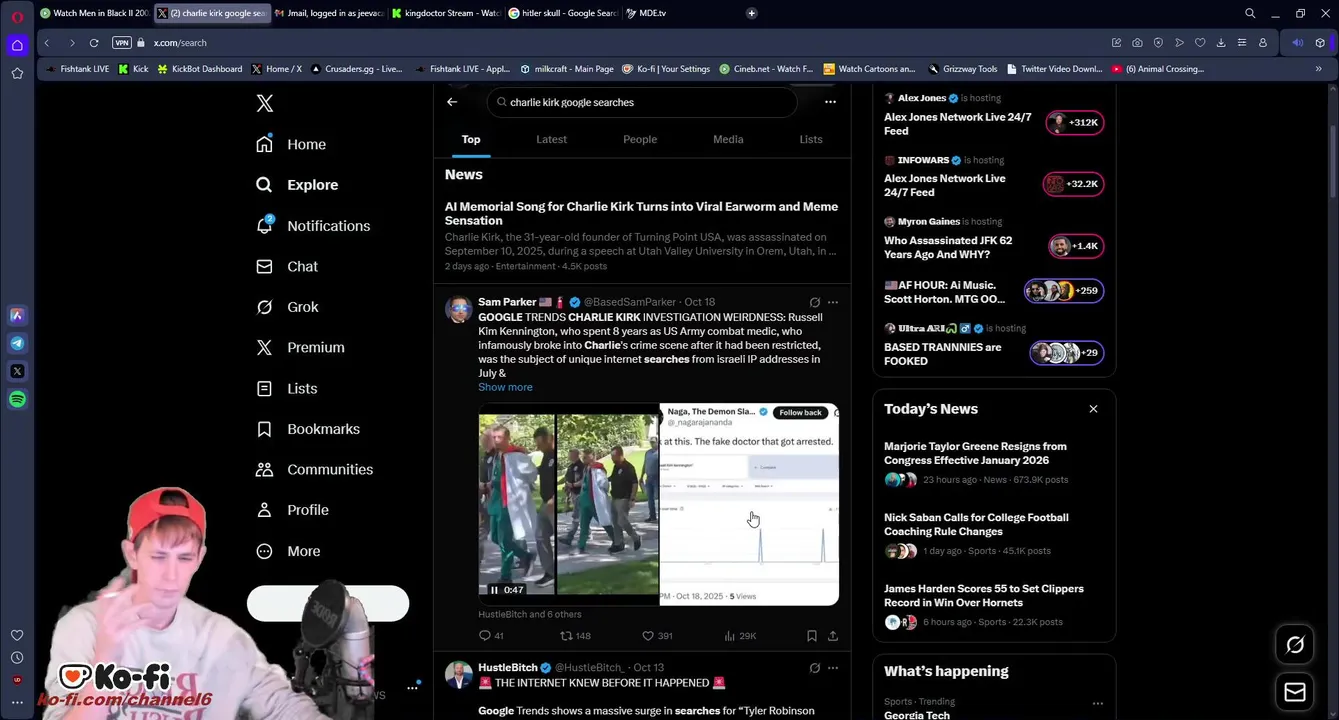The width and height of the screenshot is (1339, 720).
Task: Toggle the VPN badge in address bar
Action: pos(122,43)
